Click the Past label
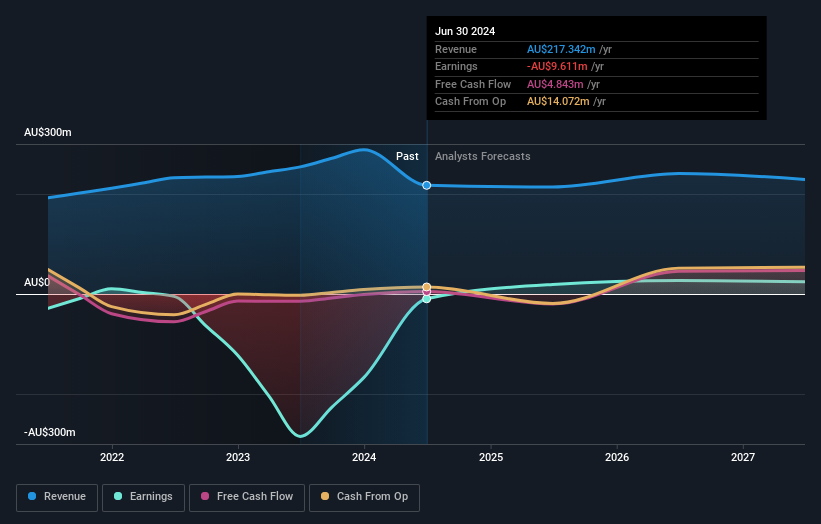Image resolution: width=821 pixels, height=524 pixels. [x=407, y=157]
